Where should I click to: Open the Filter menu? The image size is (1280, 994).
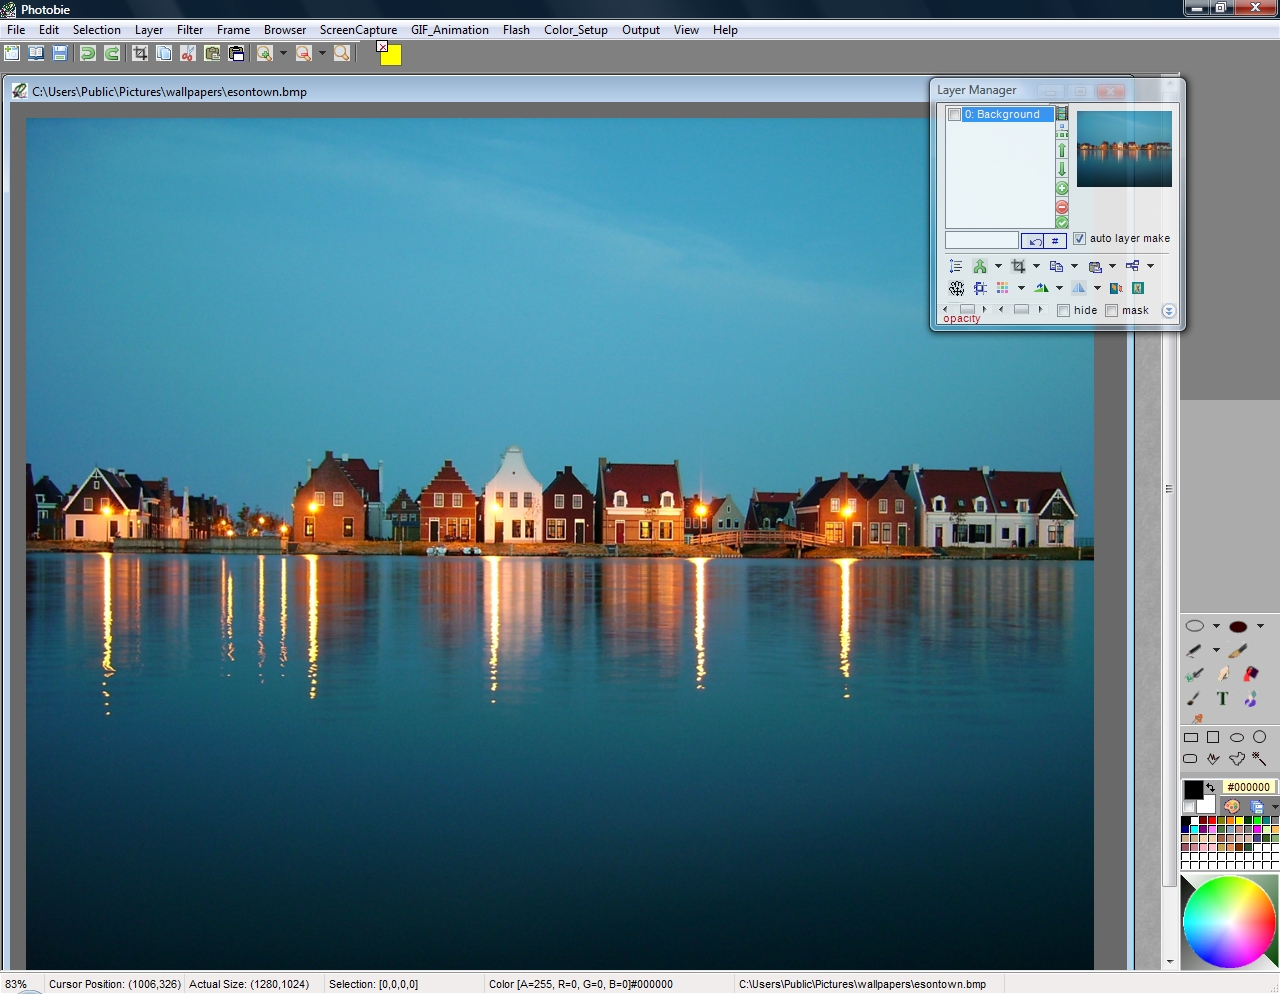[x=190, y=30]
